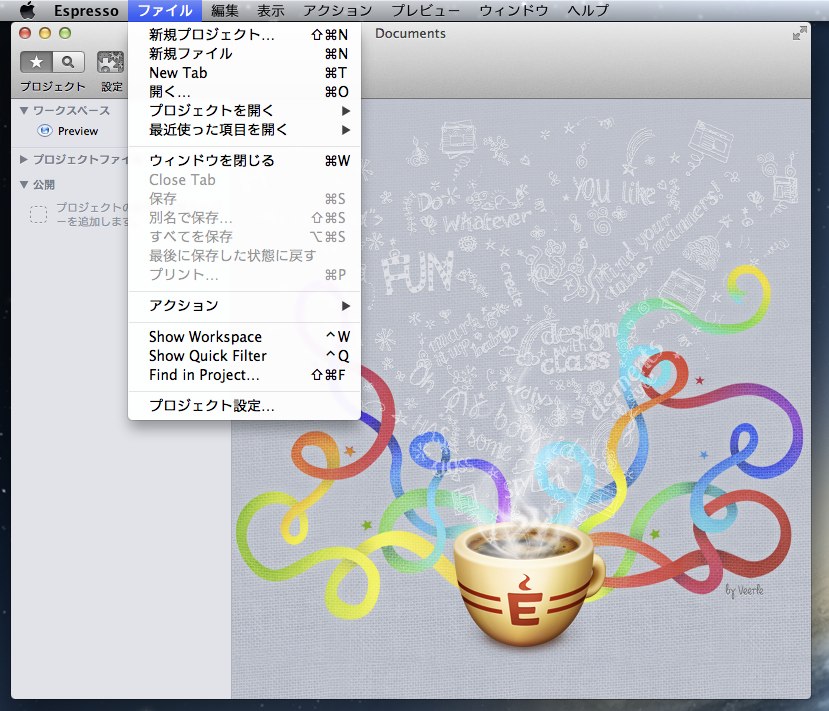Open the Apple menu
The height and width of the screenshot is (711, 829).
point(26,10)
